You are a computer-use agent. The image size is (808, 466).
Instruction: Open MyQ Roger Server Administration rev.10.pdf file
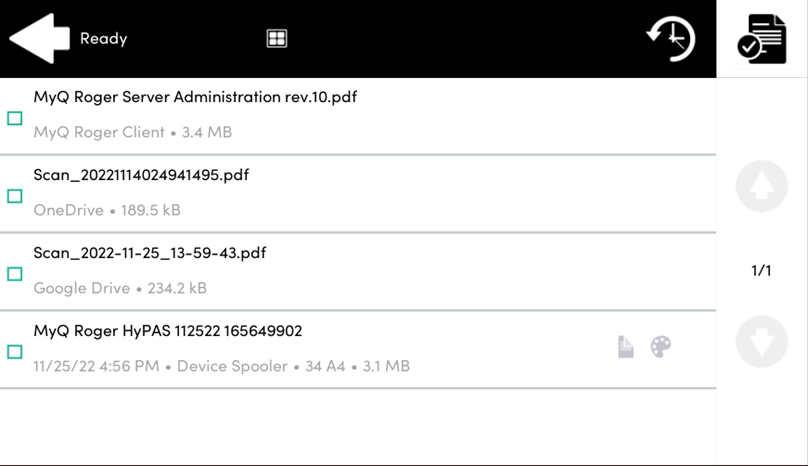point(195,98)
